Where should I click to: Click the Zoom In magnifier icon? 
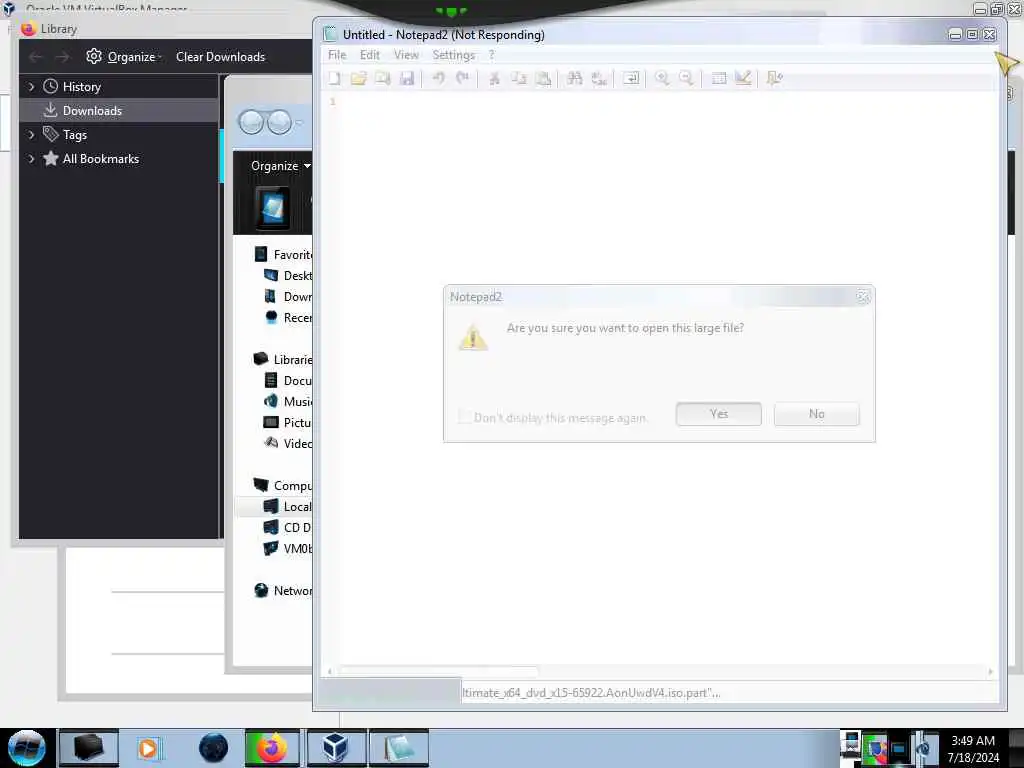(x=662, y=78)
